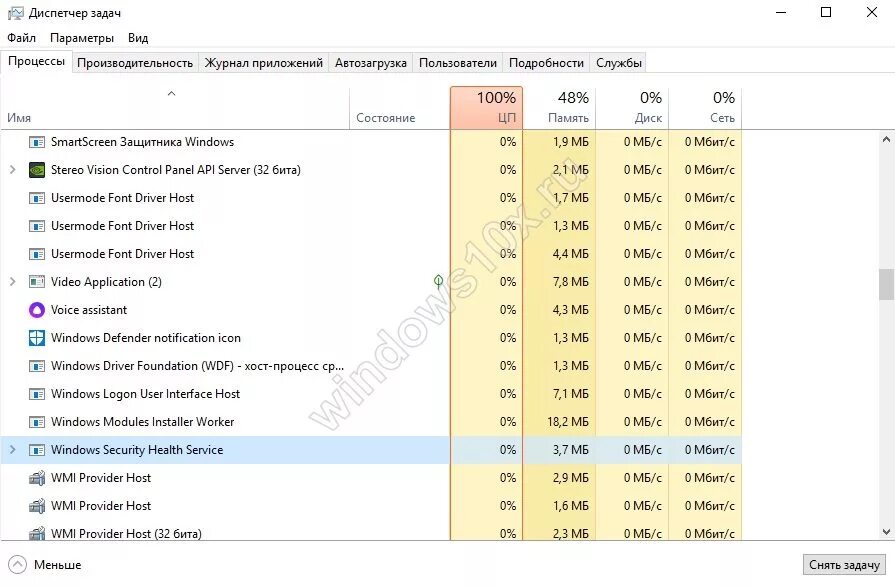895x587 pixels.
Task: Click the 2,3 МБ memory value
Action: [570, 533]
